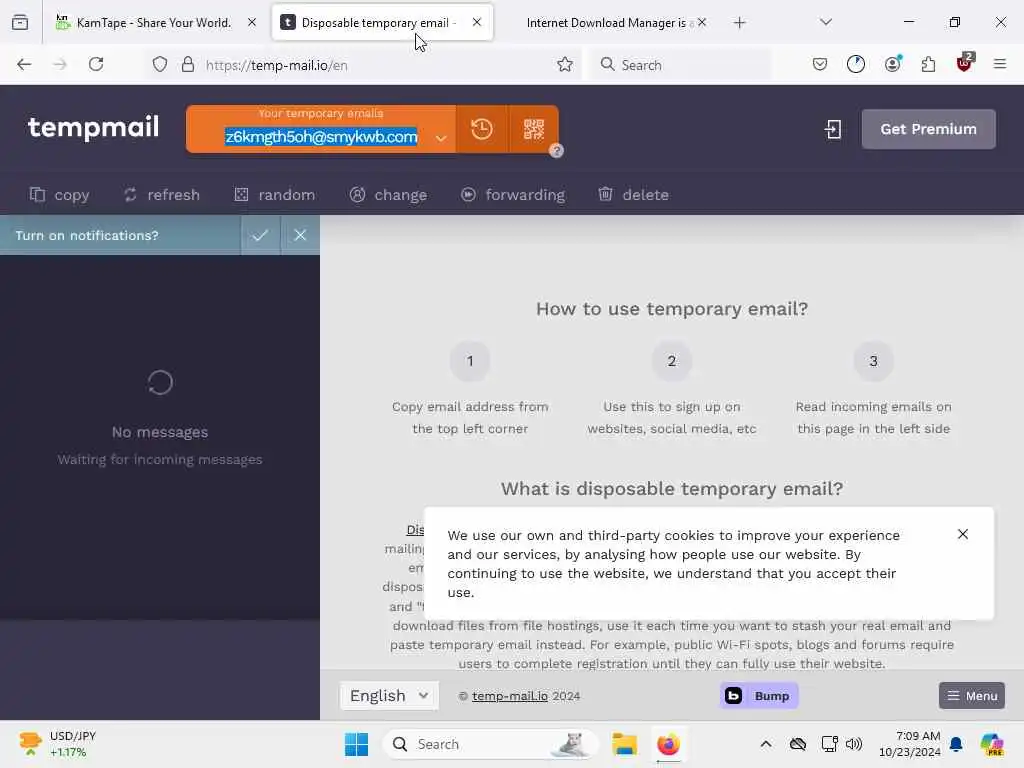Open the temp-mail.io footer link
Image resolution: width=1024 pixels, height=768 pixels.
[x=510, y=696]
